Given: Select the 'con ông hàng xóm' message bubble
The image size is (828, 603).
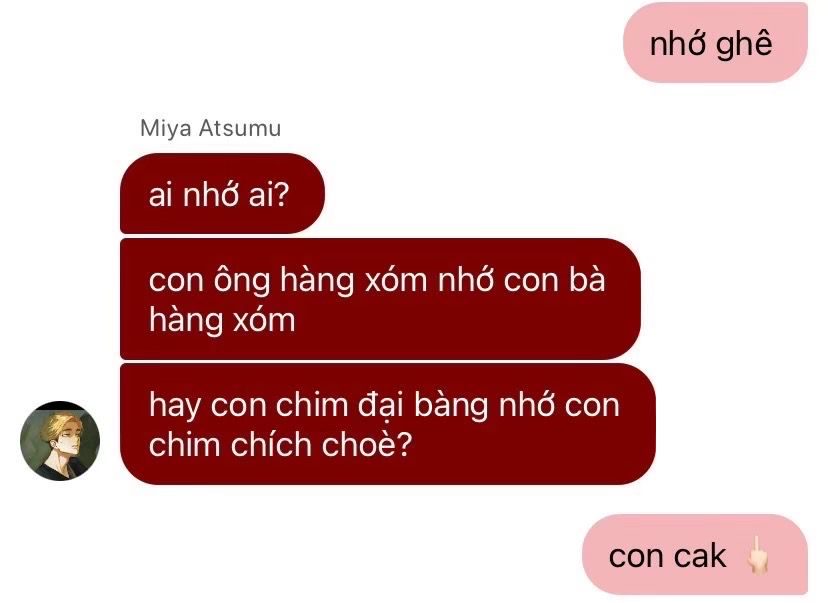Looking at the screenshot, I should point(380,299).
